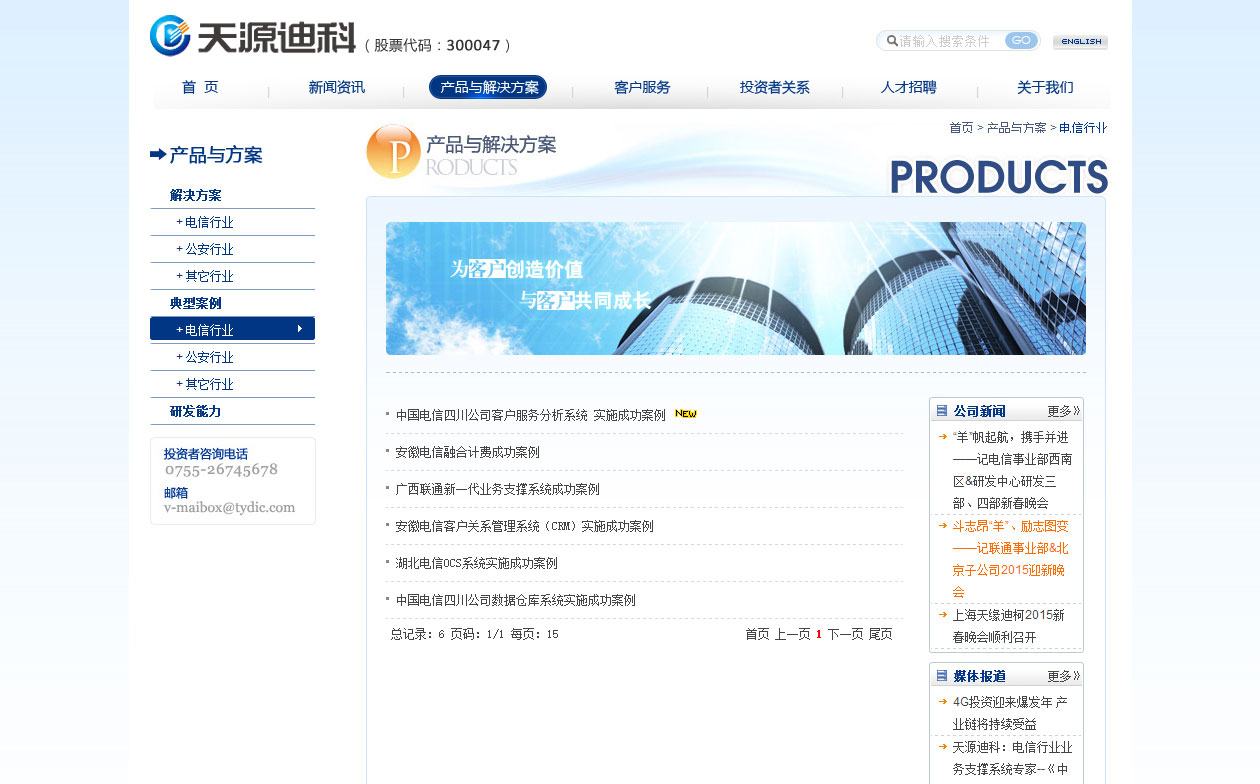Open the 产品与解决方案 navigation menu

click(x=488, y=87)
